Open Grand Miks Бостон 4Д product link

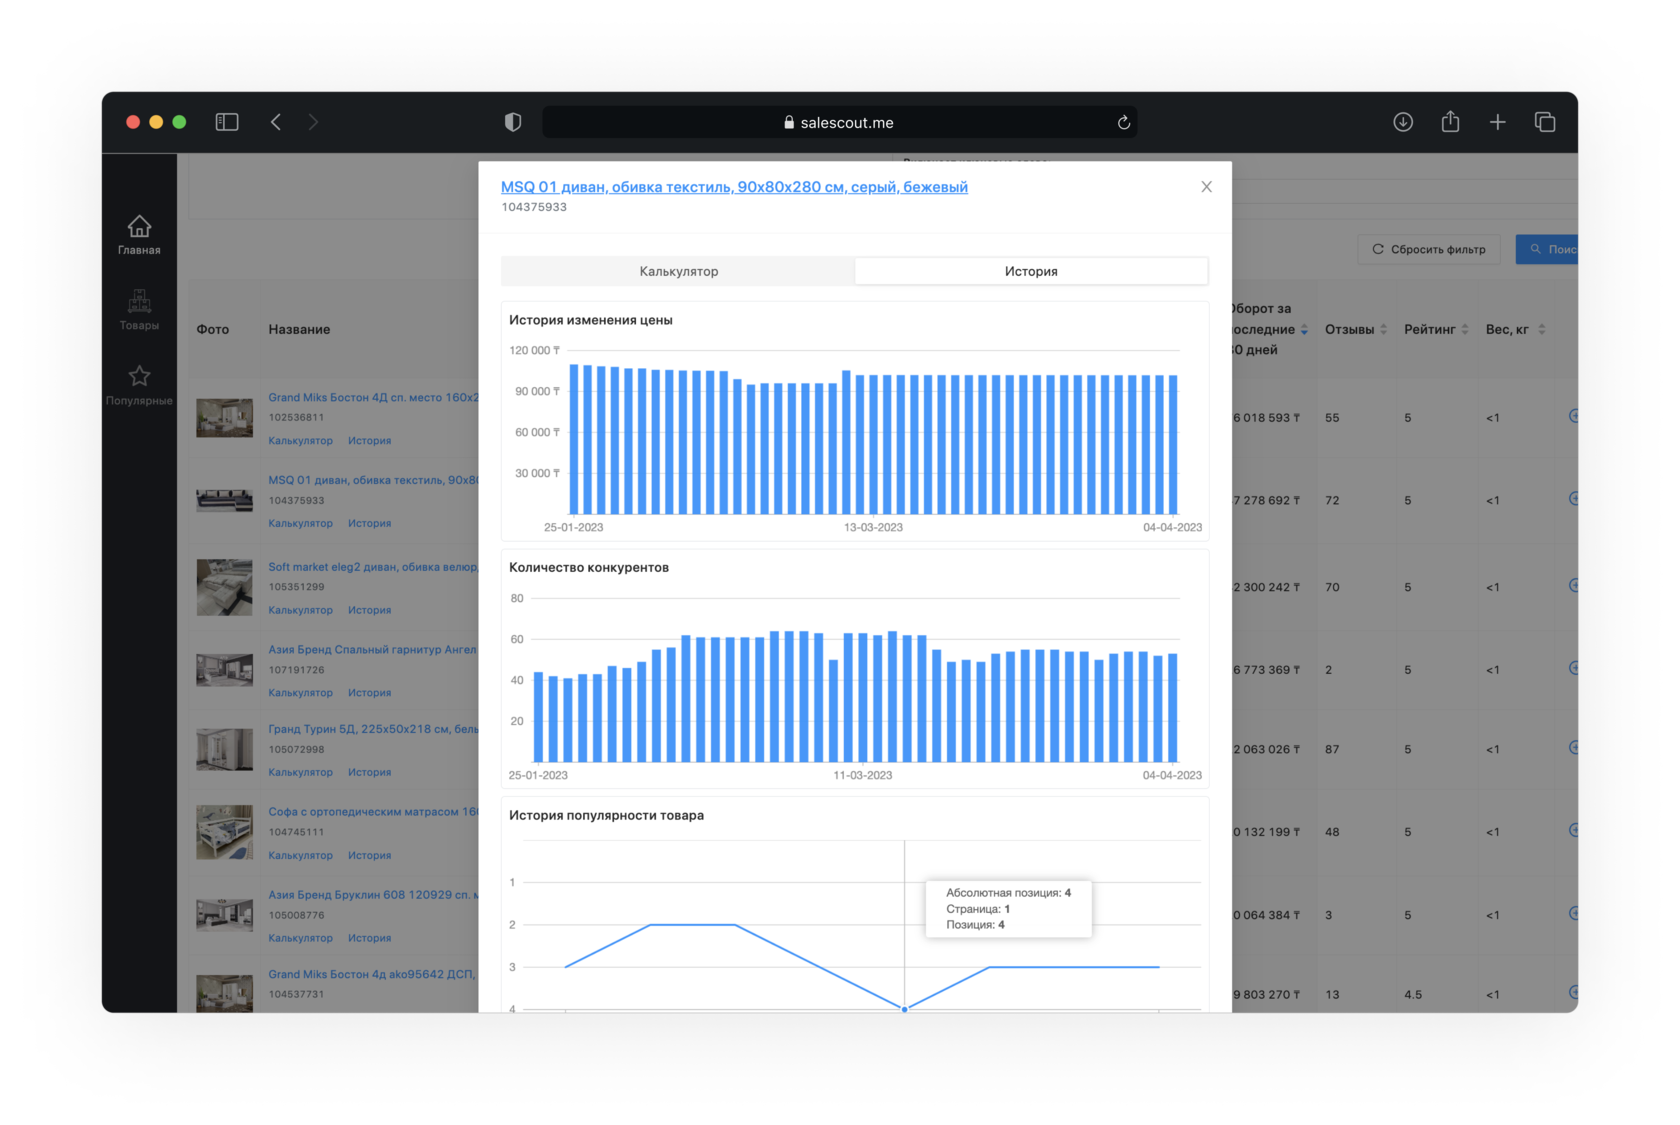click(x=373, y=397)
